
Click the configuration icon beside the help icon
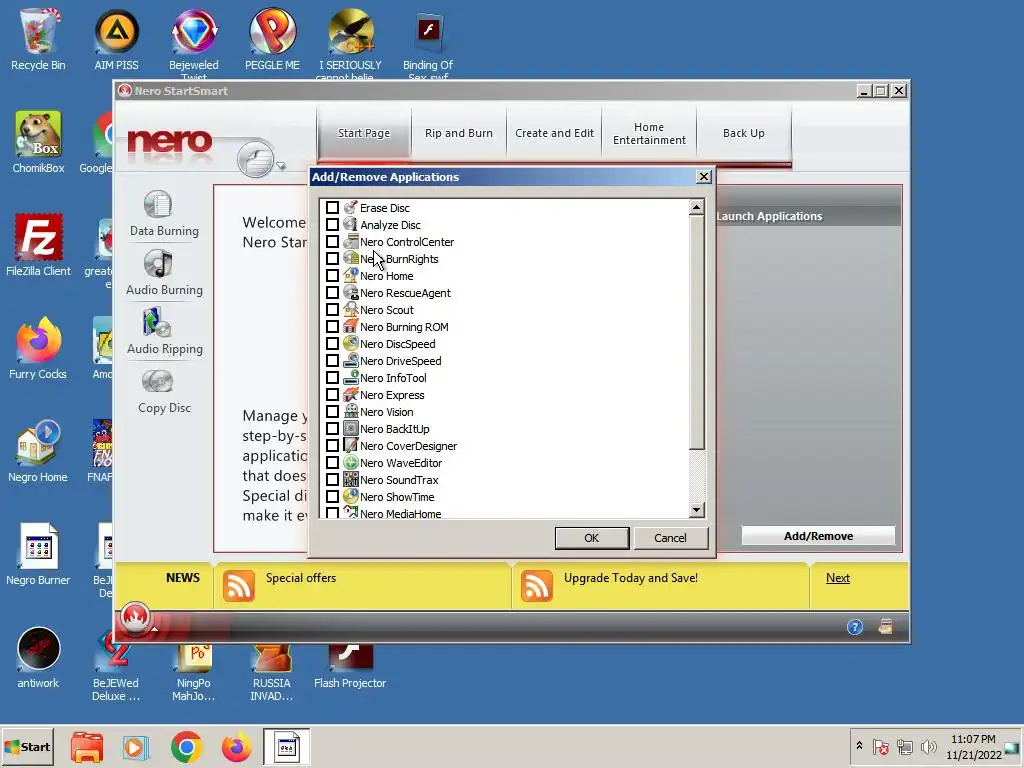tap(886, 627)
